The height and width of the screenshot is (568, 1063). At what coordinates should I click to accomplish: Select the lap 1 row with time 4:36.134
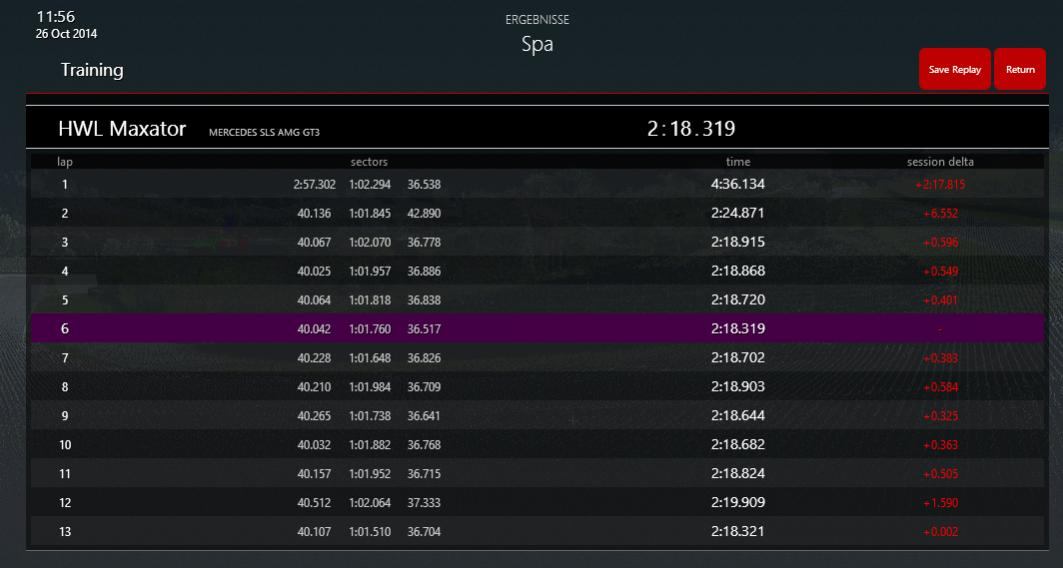pos(537,184)
